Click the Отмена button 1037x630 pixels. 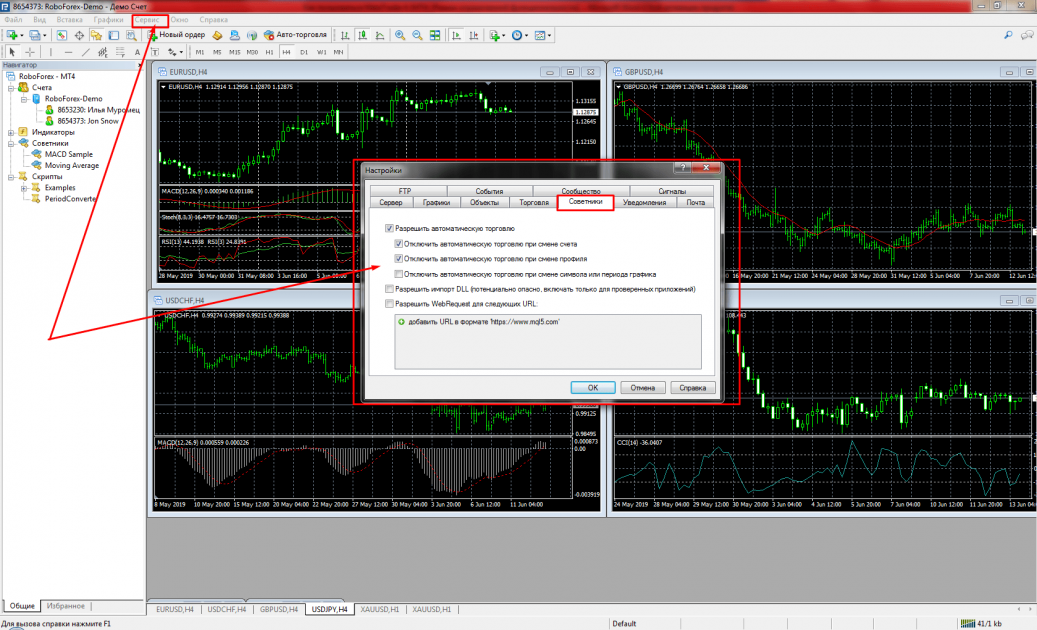pyautogui.click(x=642, y=387)
